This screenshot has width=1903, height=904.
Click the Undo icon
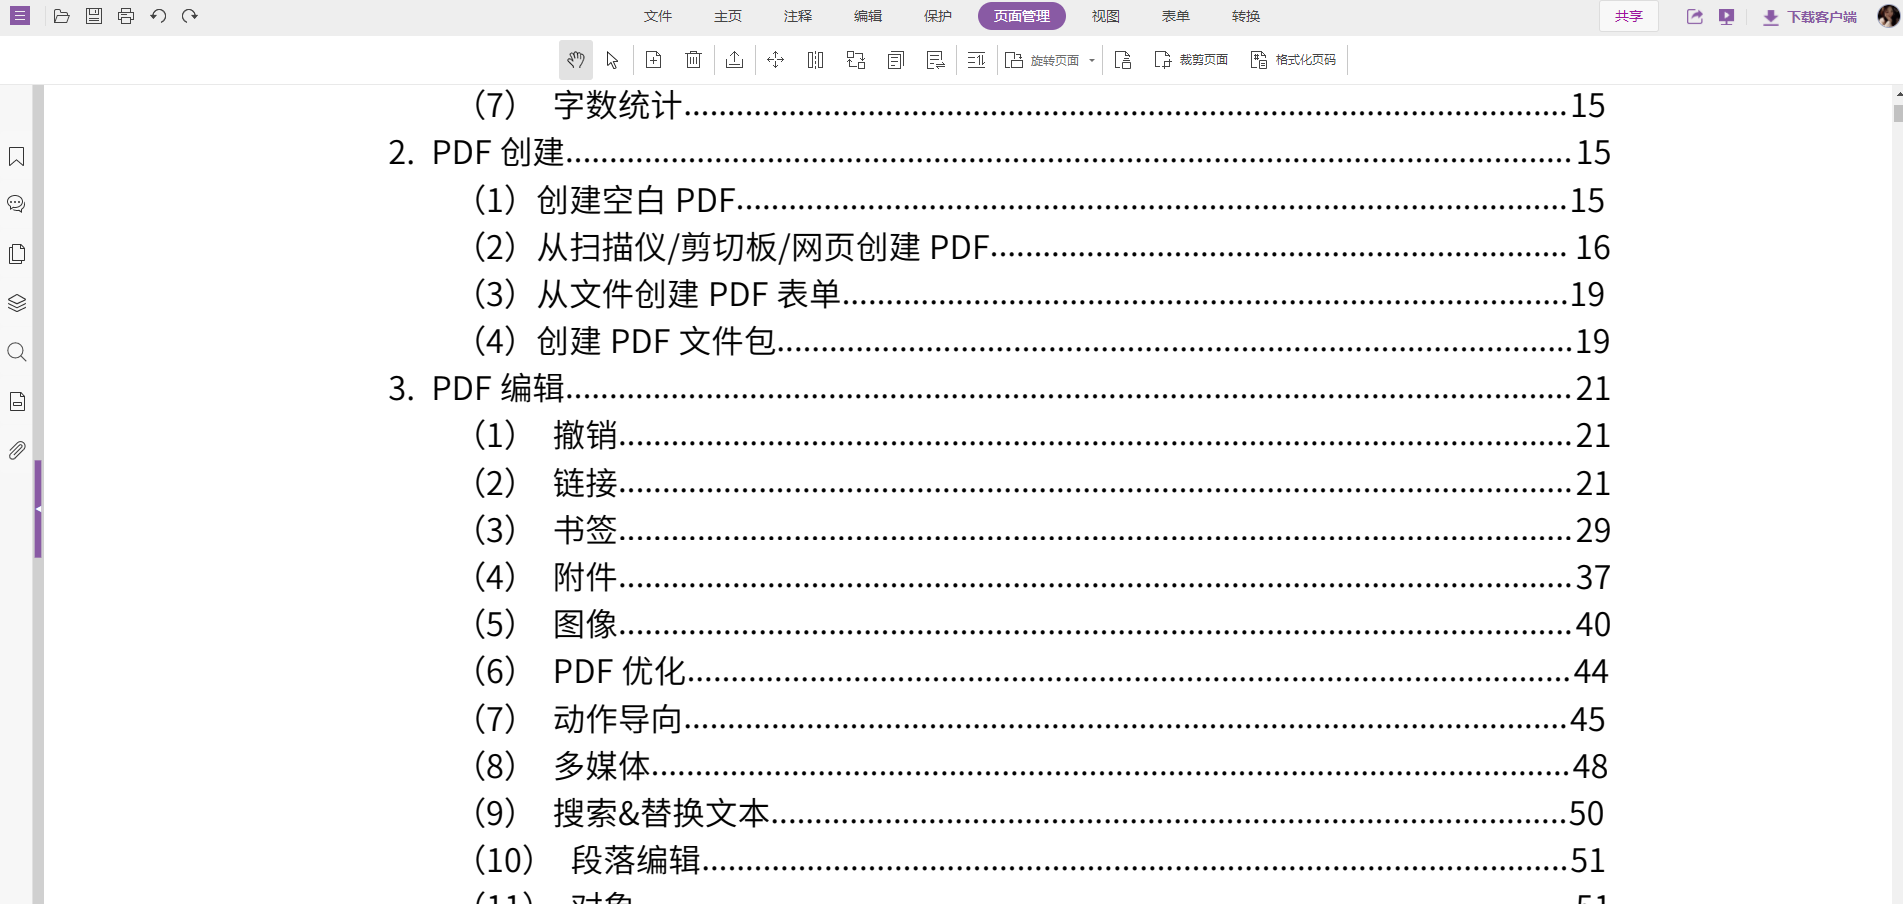pyautogui.click(x=159, y=15)
